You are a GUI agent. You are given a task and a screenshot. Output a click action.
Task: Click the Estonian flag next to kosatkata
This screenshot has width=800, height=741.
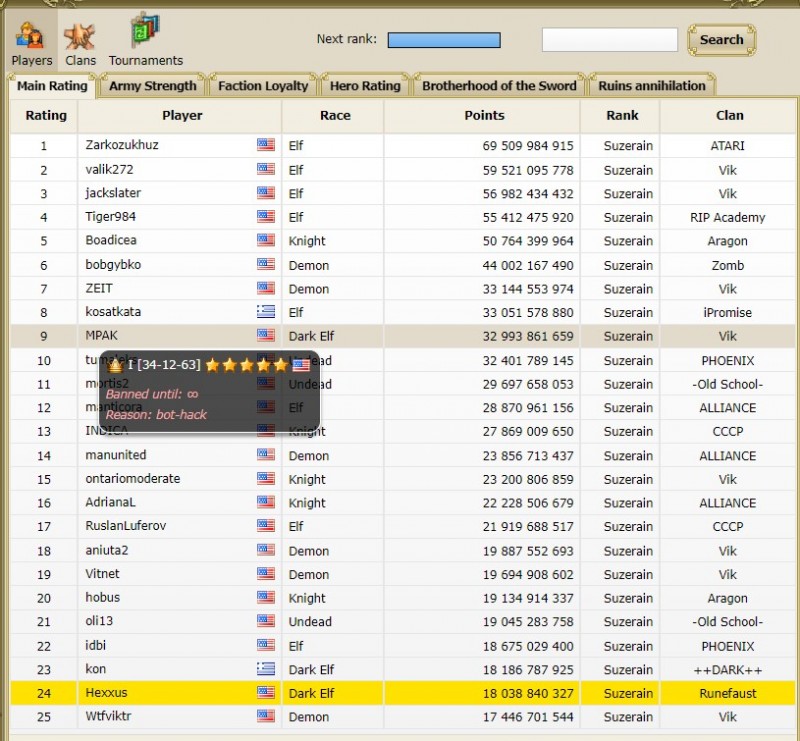(x=265, y=312)
